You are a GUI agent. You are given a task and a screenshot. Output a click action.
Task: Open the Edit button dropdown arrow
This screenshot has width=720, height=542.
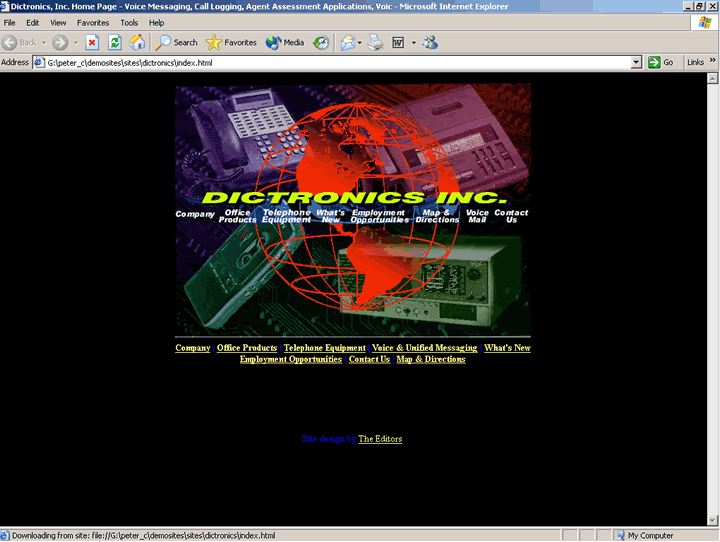coord(413,43)
